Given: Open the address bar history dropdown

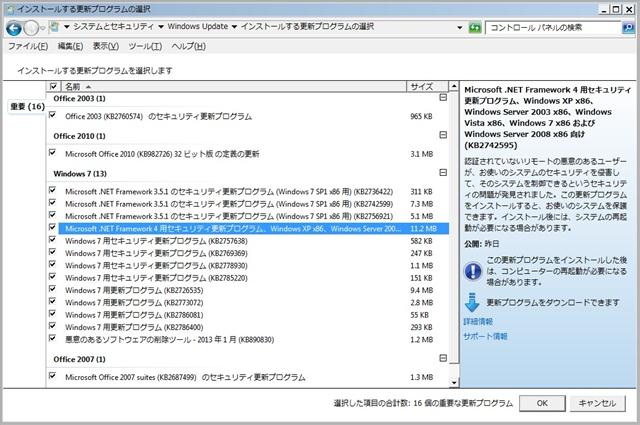Looking at the screenshot, I should tap(460, 28).
